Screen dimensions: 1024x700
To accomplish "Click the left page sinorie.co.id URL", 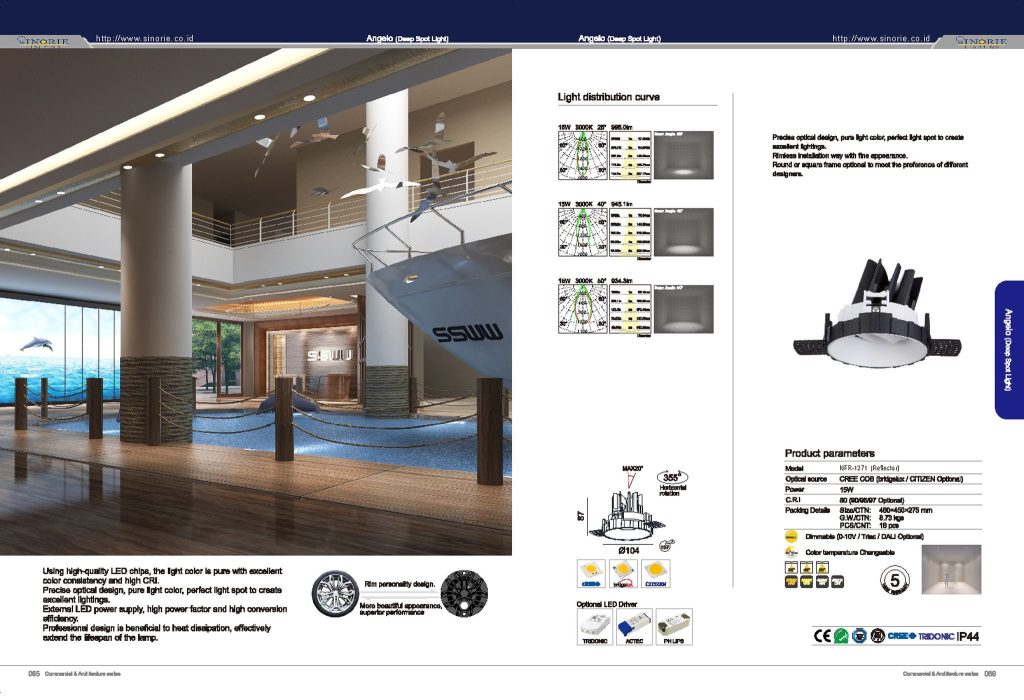I will pyautogui.click(x=143, y=38).
